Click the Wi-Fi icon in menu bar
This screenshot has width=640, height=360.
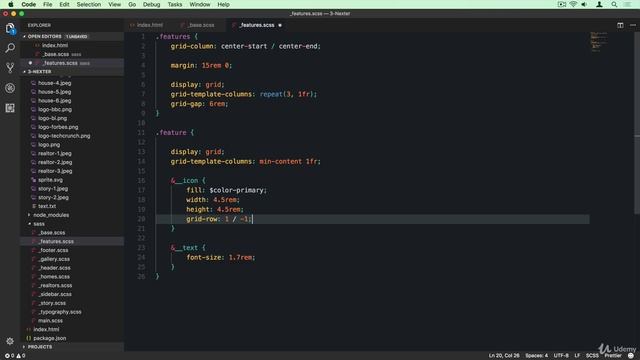coord(573,4)
